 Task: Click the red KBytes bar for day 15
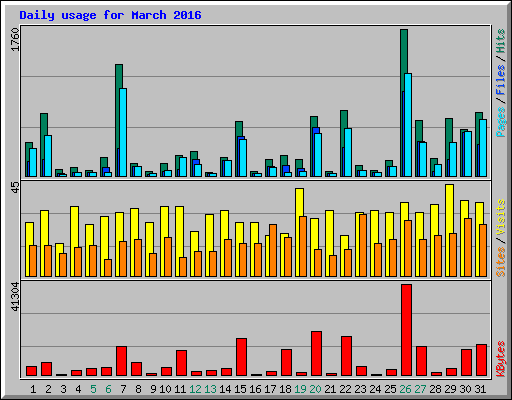pos(241,357)
